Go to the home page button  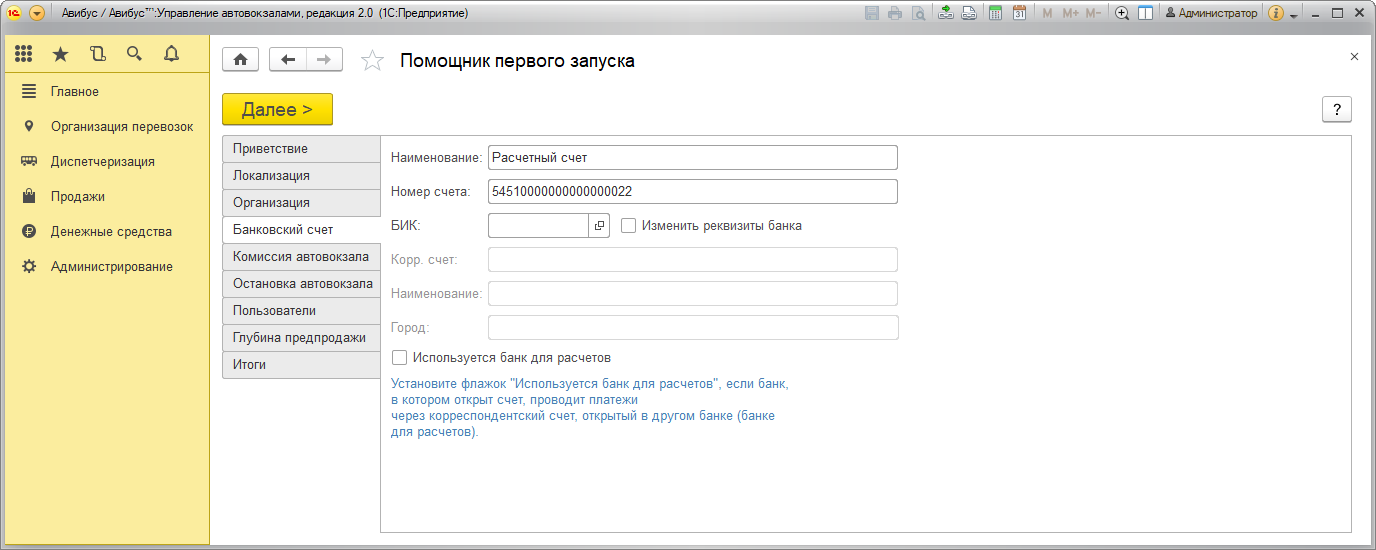tap(240, 60)
